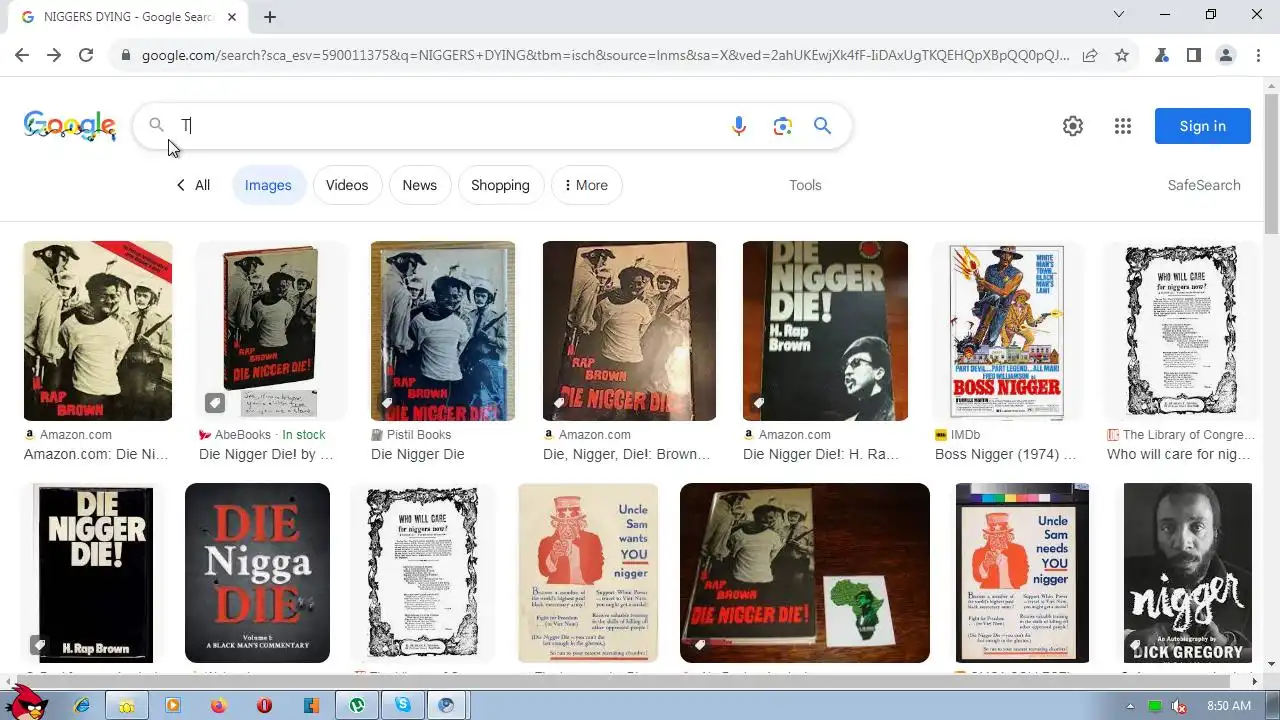Open the Start menu button

28,702
